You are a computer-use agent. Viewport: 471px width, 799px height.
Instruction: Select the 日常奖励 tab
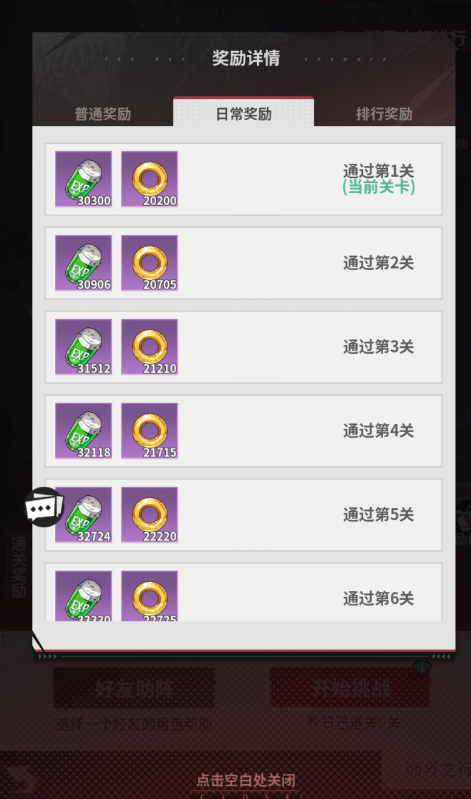click(x=244, y=112)
